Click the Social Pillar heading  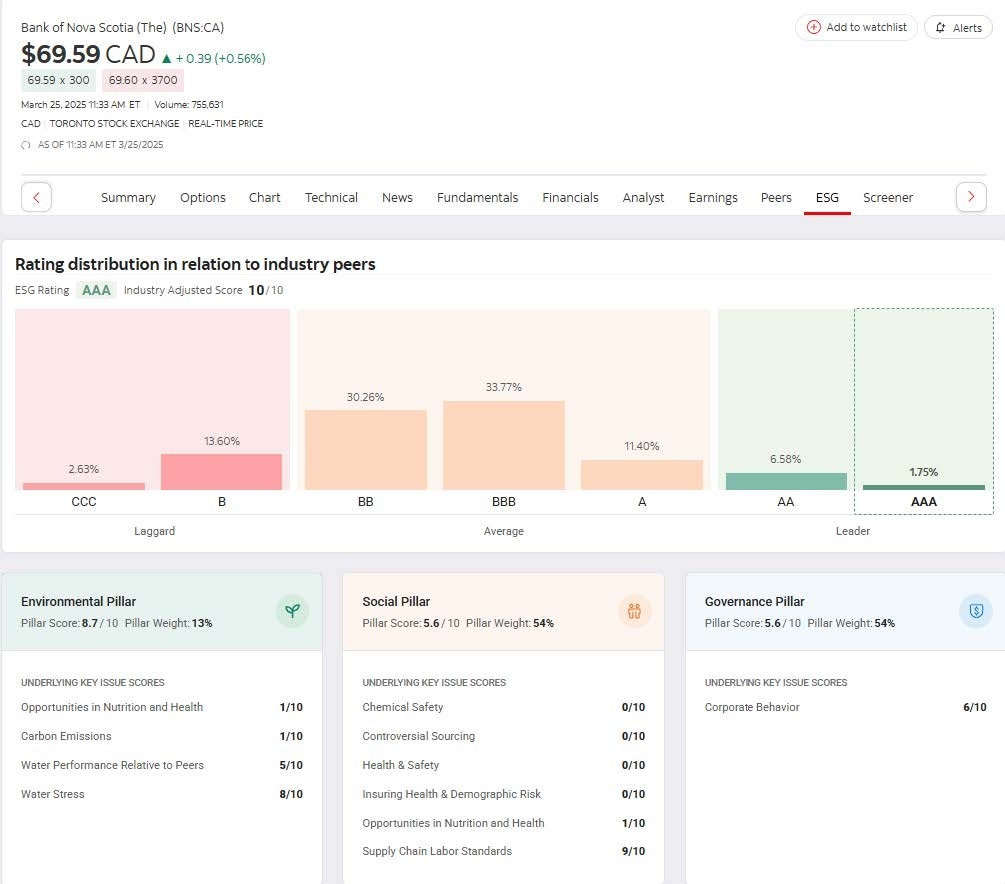coord(396,601)
